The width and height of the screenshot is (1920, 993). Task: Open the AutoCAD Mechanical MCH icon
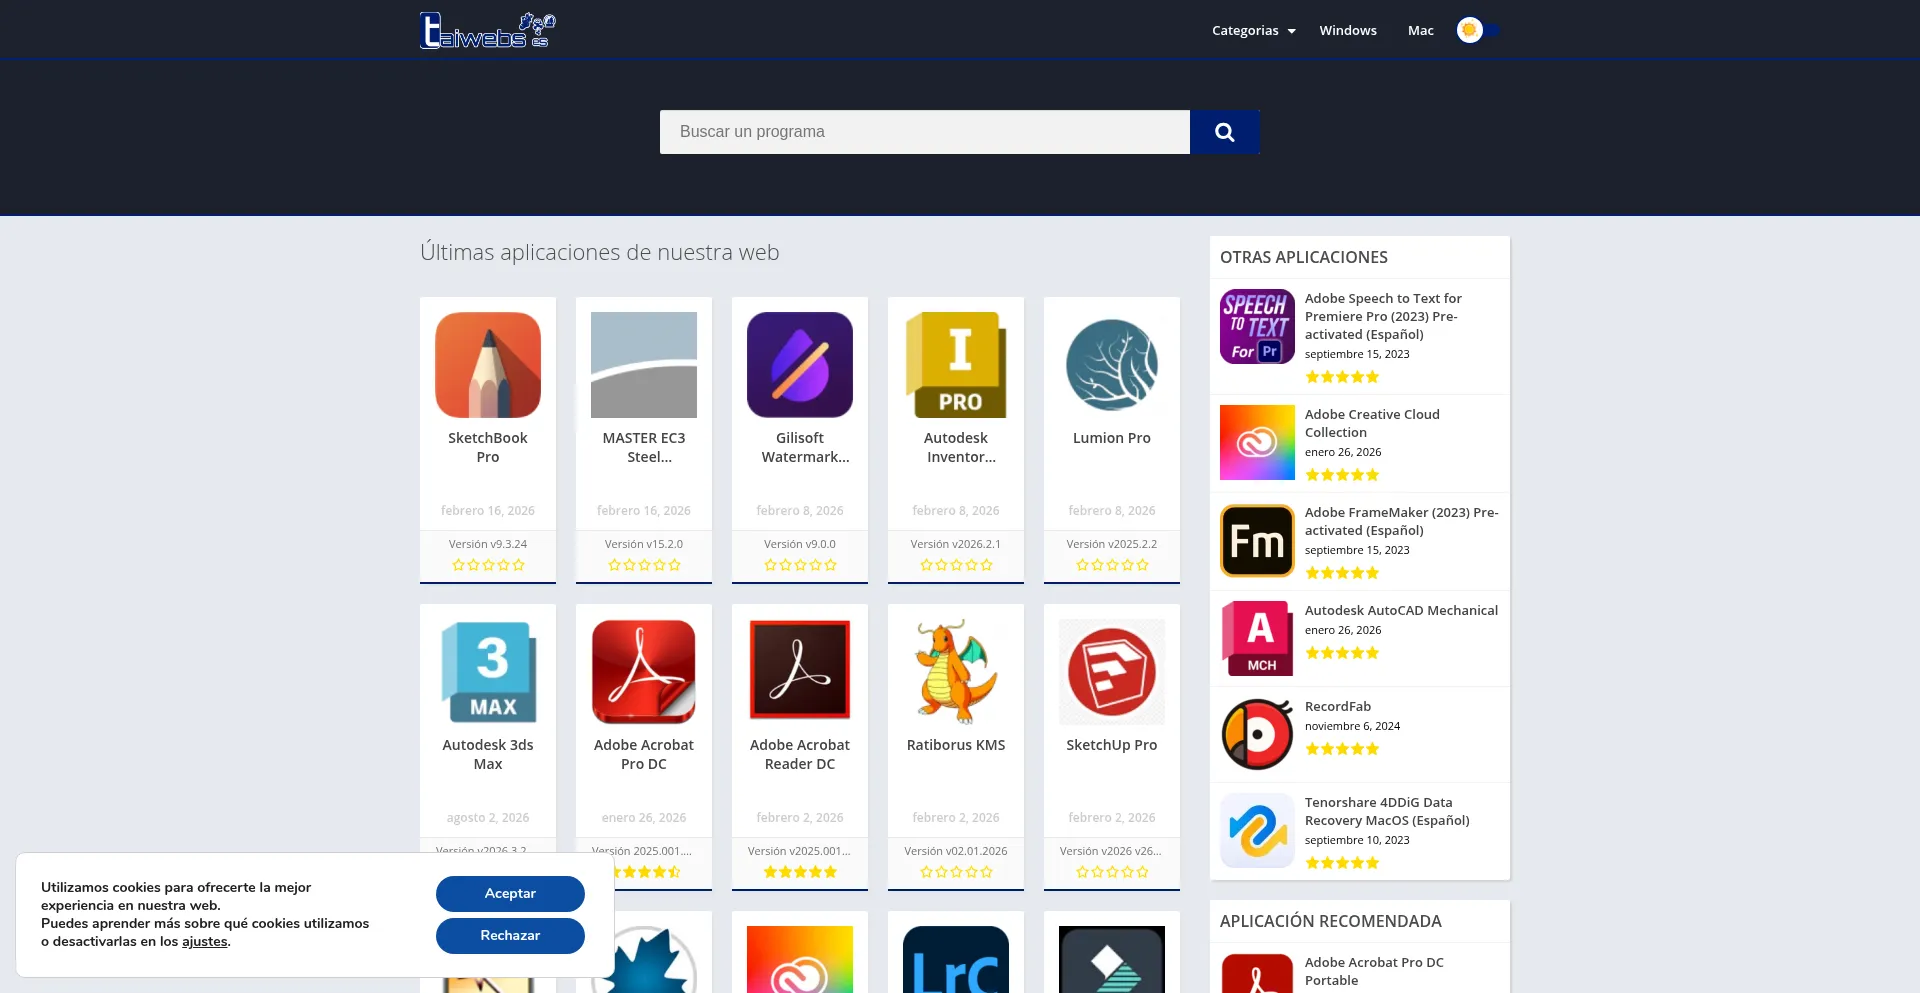pos(1257,638)
